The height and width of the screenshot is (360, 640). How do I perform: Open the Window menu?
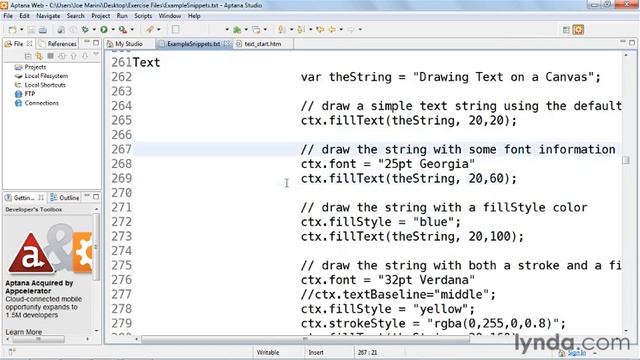click(170, 16)
